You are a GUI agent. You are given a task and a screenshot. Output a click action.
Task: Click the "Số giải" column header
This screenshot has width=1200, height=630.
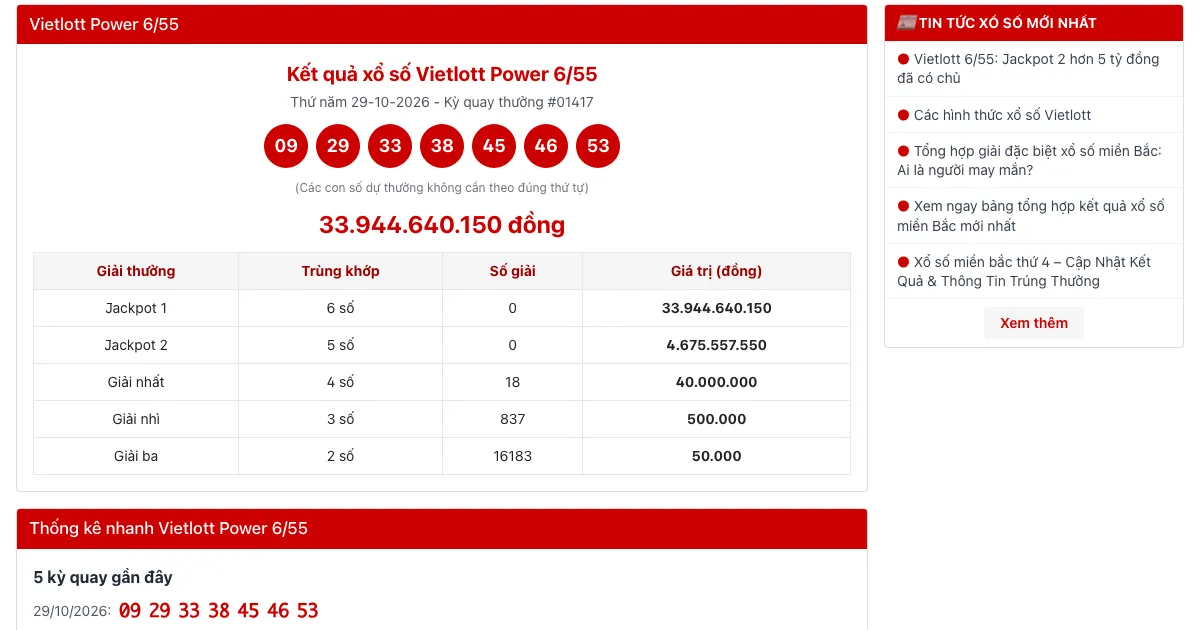tap(512, 271)
